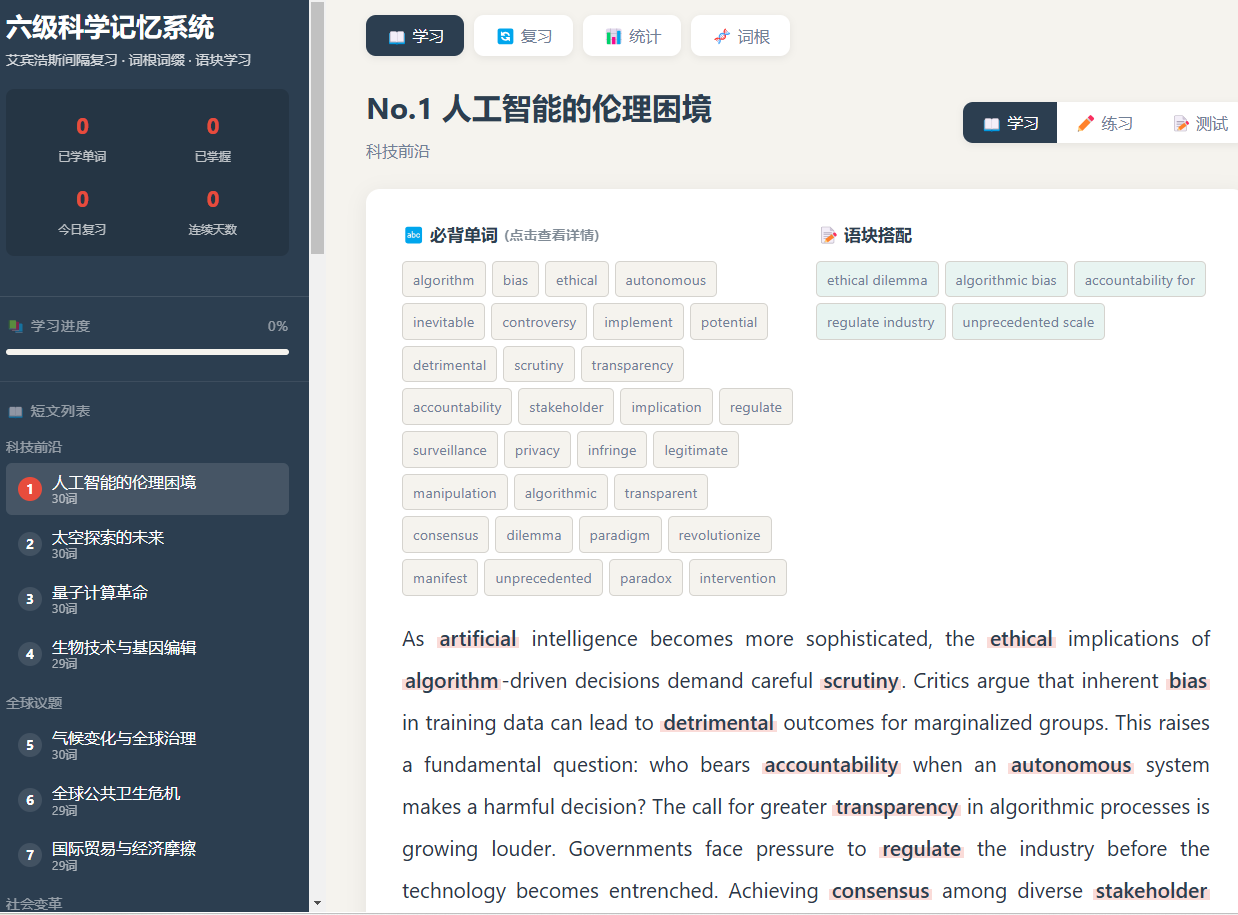
Task: Open passage 全球公共卫生危机
Action: (147, 800)
